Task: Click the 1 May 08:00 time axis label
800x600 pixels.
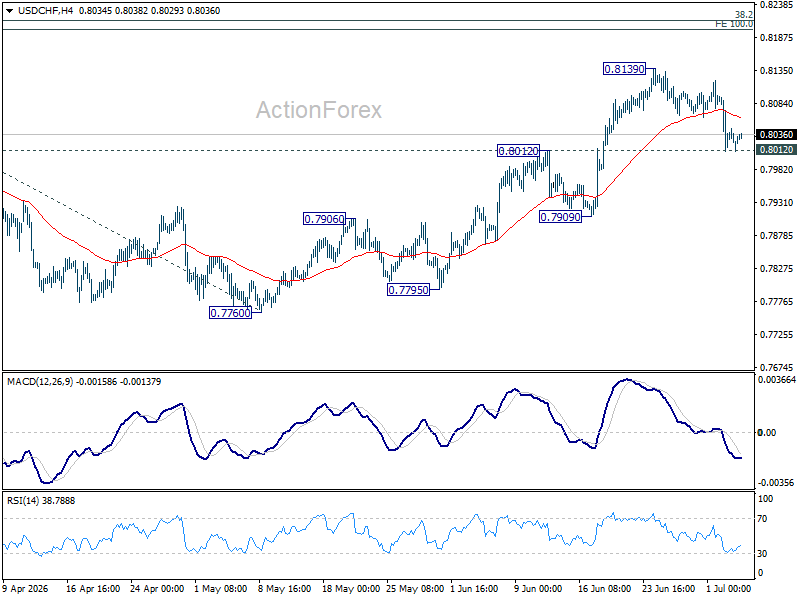Action: click(220, 588)
